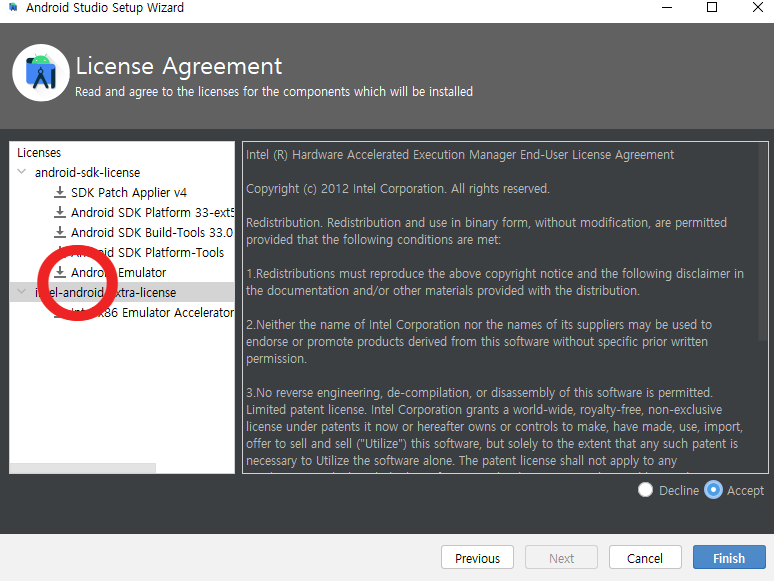774x581 pixels.
Task: Click the Next button
Action: pos(561,557)
